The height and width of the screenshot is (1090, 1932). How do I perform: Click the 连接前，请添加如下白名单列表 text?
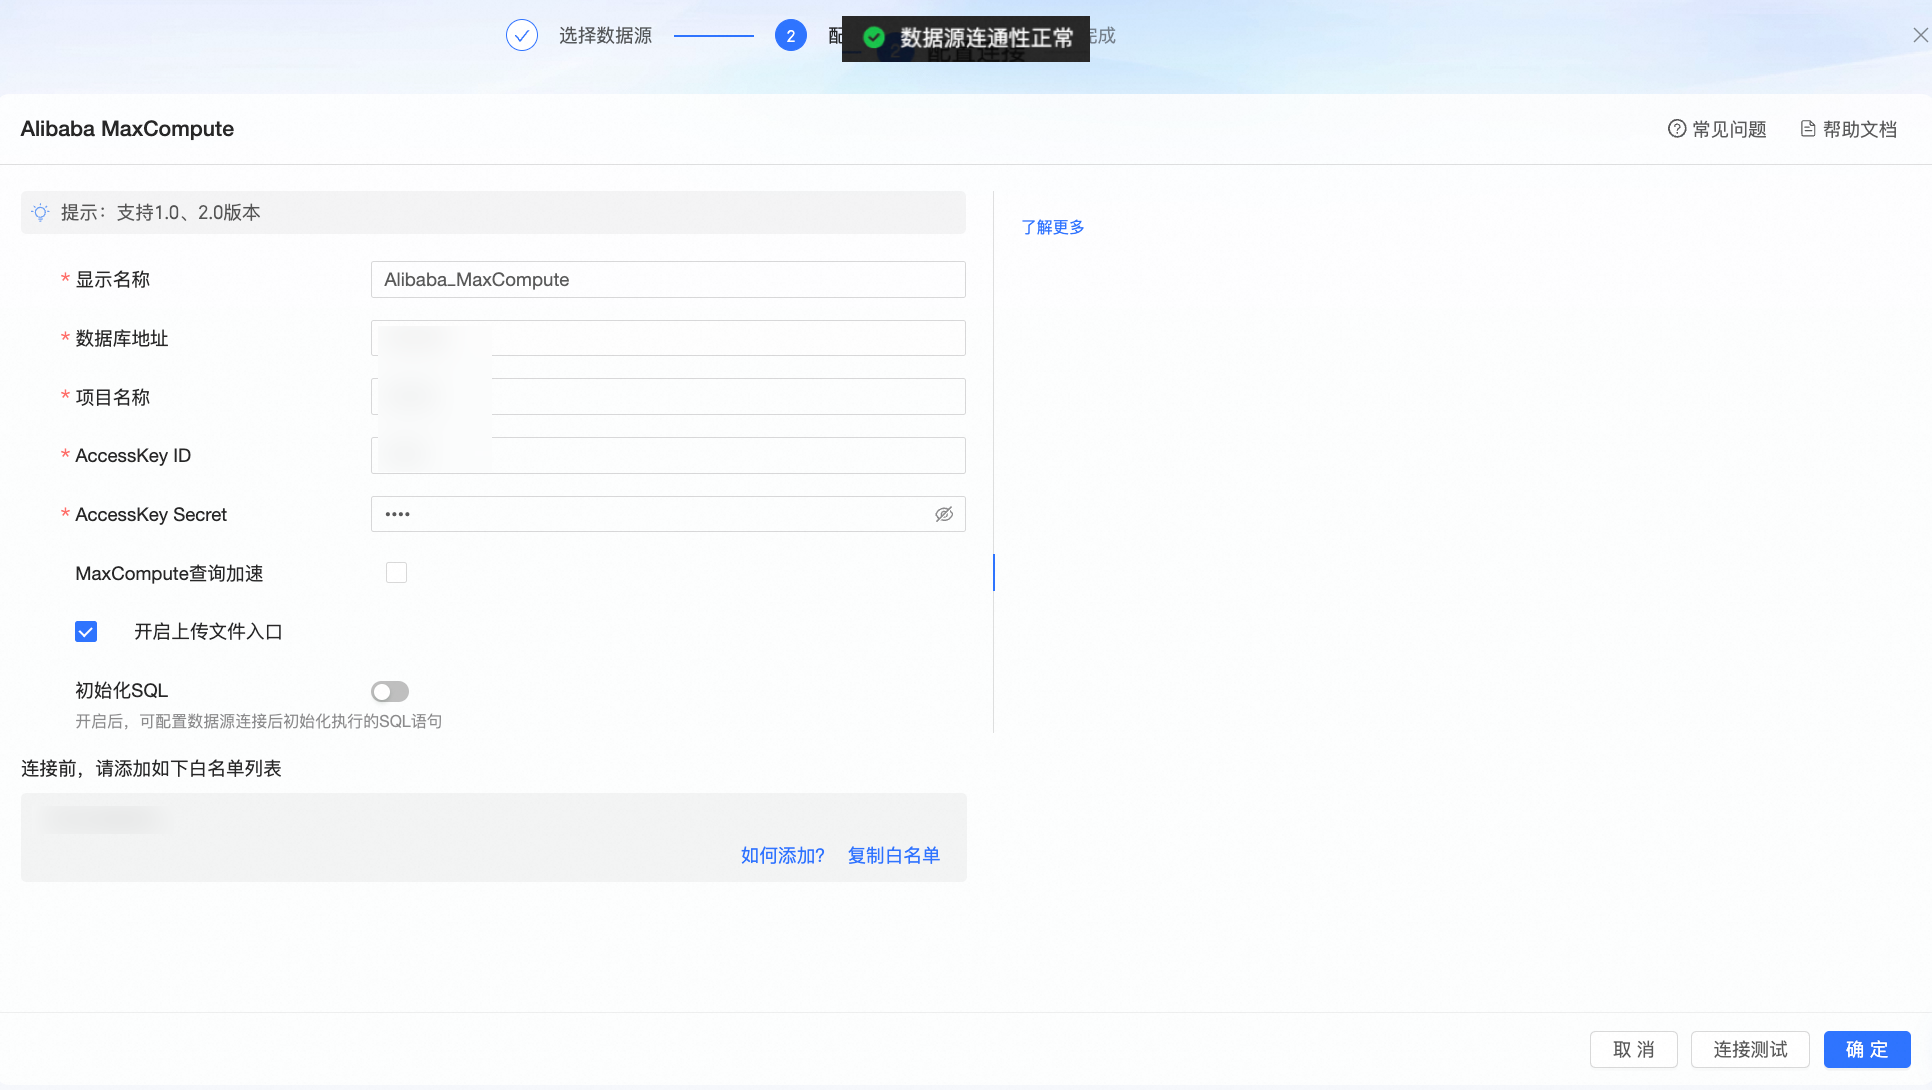(151, 769)
